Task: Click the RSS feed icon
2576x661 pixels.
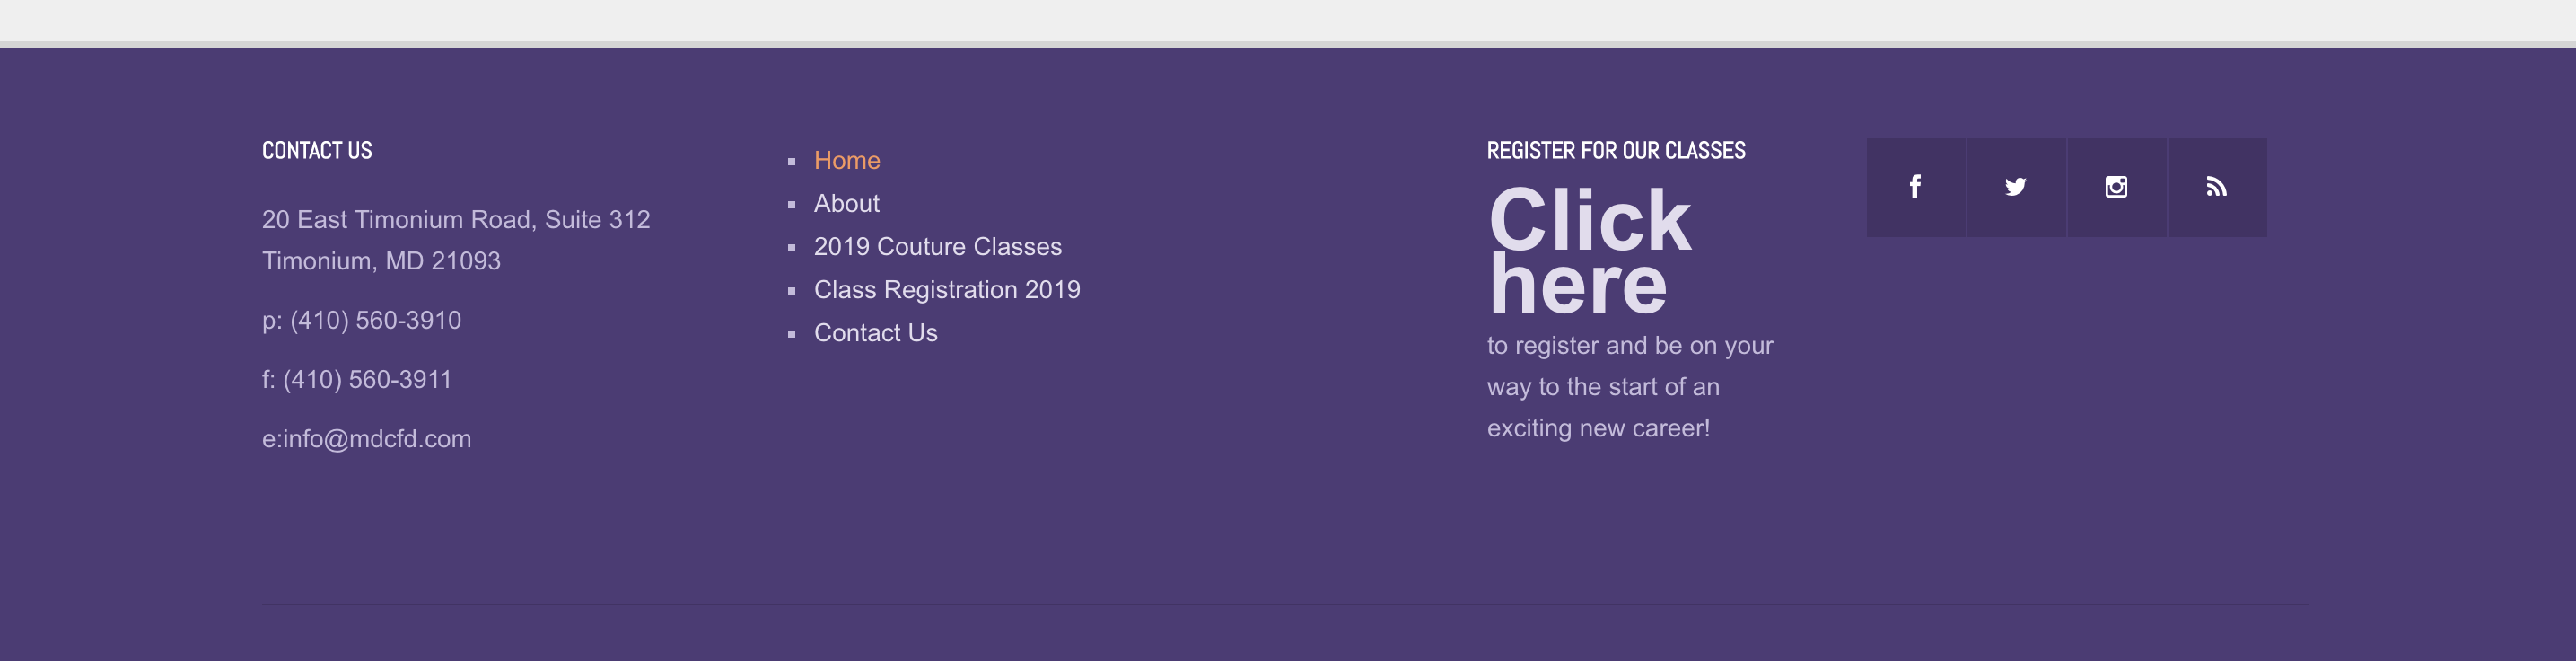Action: coord(2216,187)
